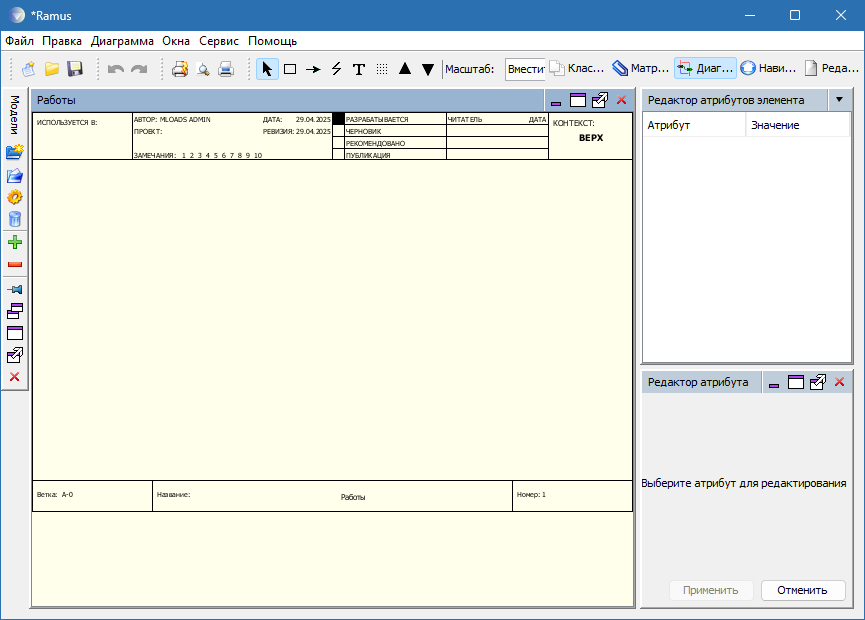Minimize the Ramus application window
Screen dimensions: 865x620
(750, 15)
